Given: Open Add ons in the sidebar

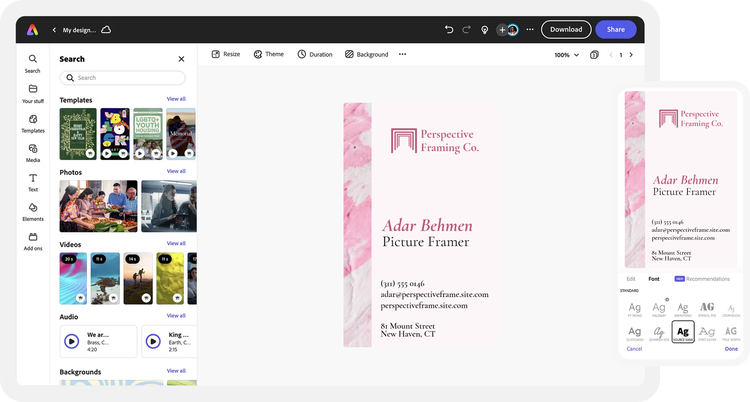Looking at the screenshot, I should [33, 242].
